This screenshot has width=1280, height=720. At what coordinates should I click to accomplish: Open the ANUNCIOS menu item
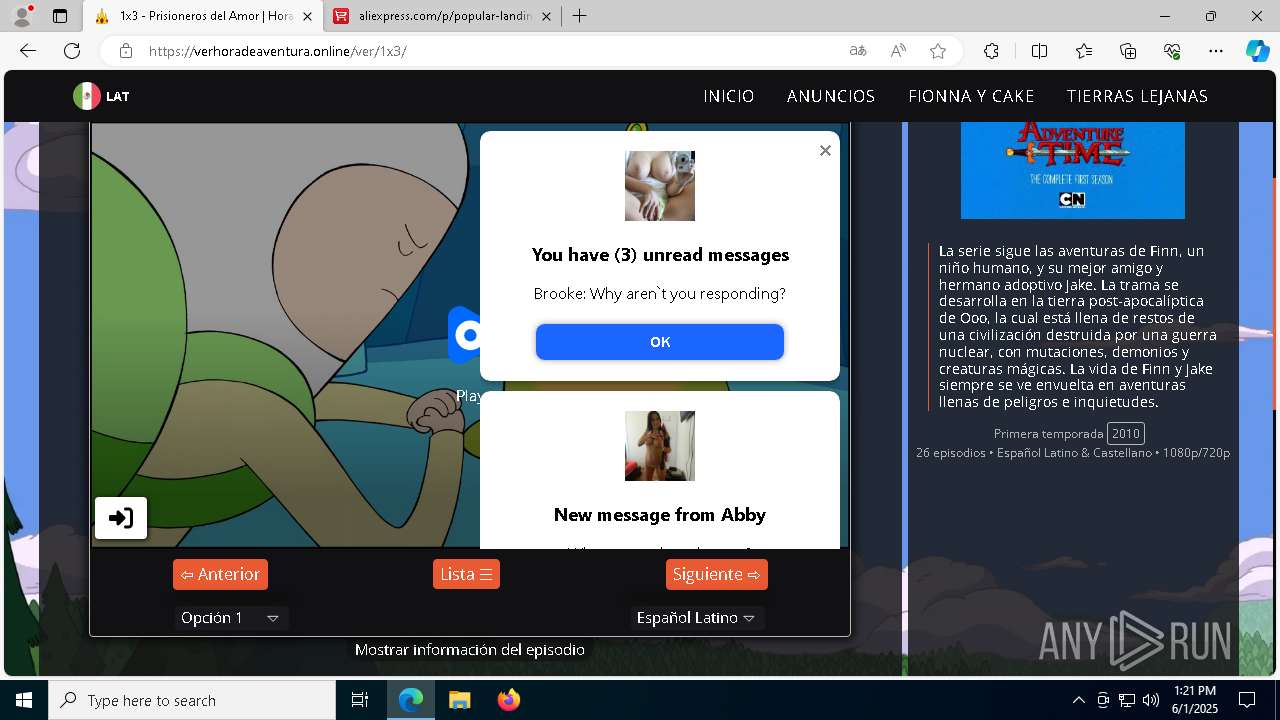[x=831, y=96]
